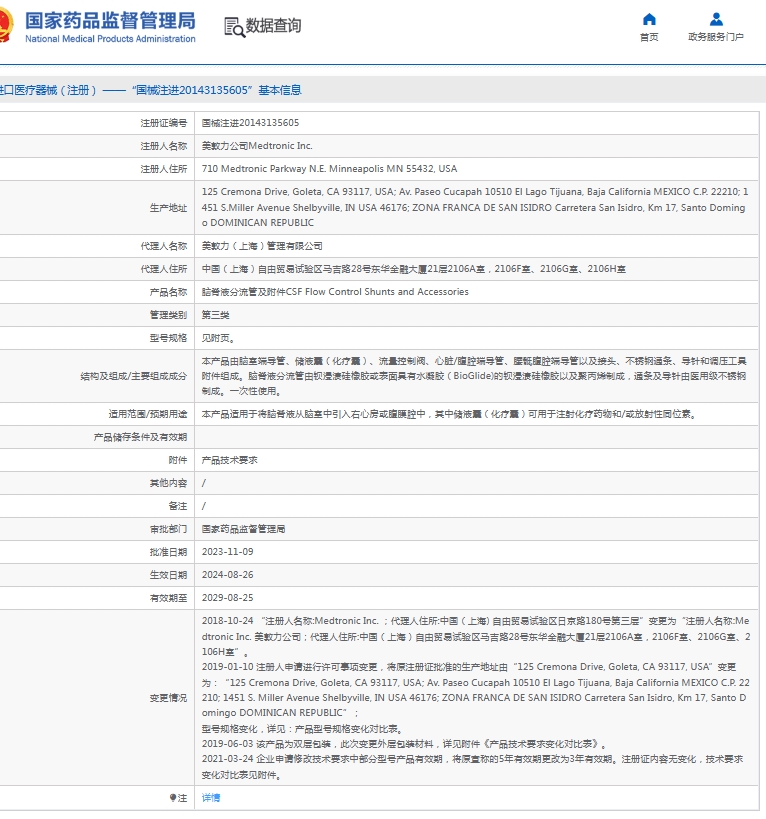
Task: Click the 生产地址 row label
Action: [168, 208]
